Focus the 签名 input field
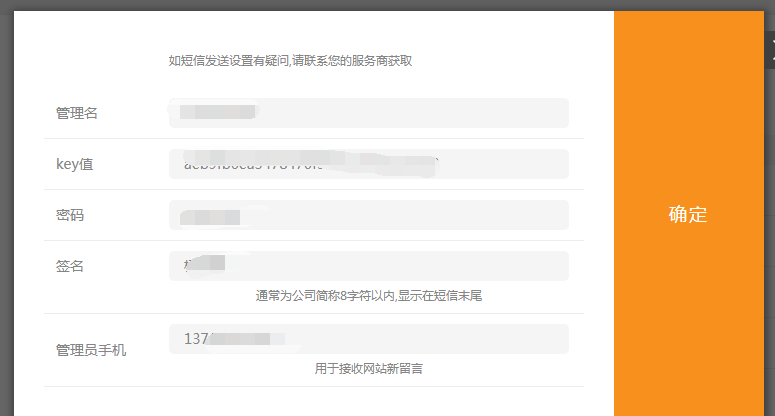This screenshot has height=416, width=775. click(369, 266)
